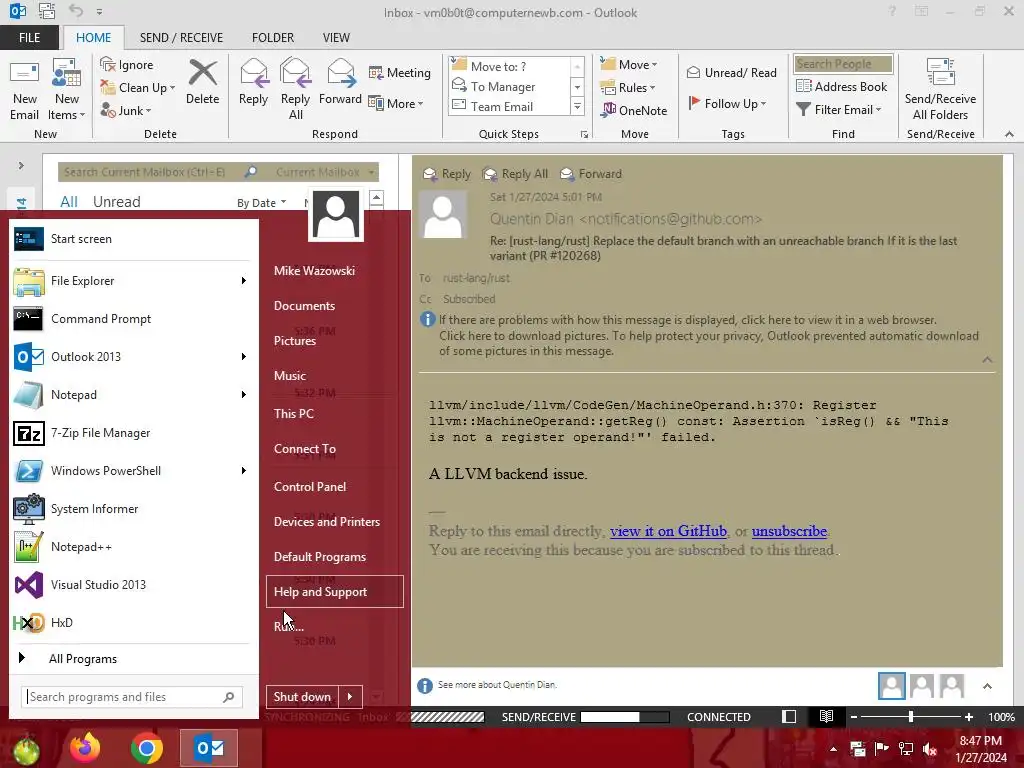Screen dimensions: 1024x768
Task: Click the Search programs and files box
Action: [x=131, y=697]
